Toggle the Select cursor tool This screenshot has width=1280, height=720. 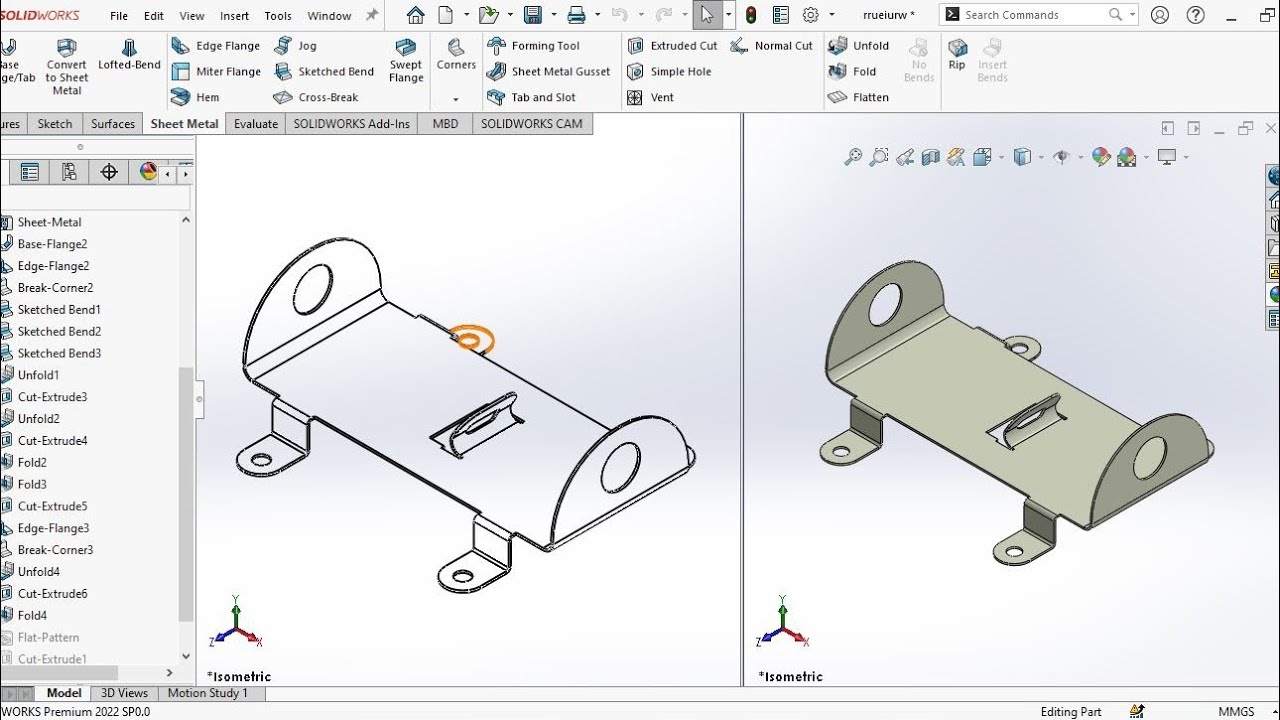point(707,15)
